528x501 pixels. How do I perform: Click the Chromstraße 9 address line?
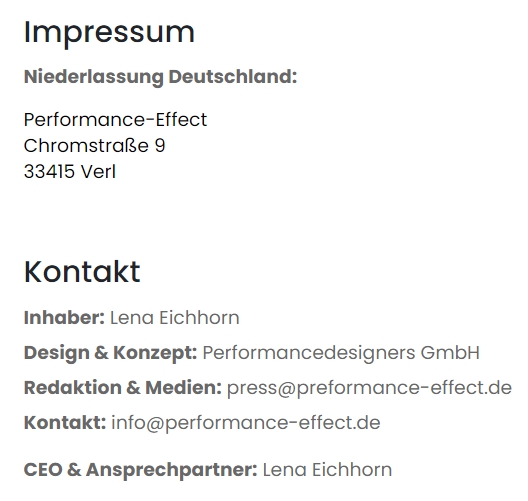point(95,146)
